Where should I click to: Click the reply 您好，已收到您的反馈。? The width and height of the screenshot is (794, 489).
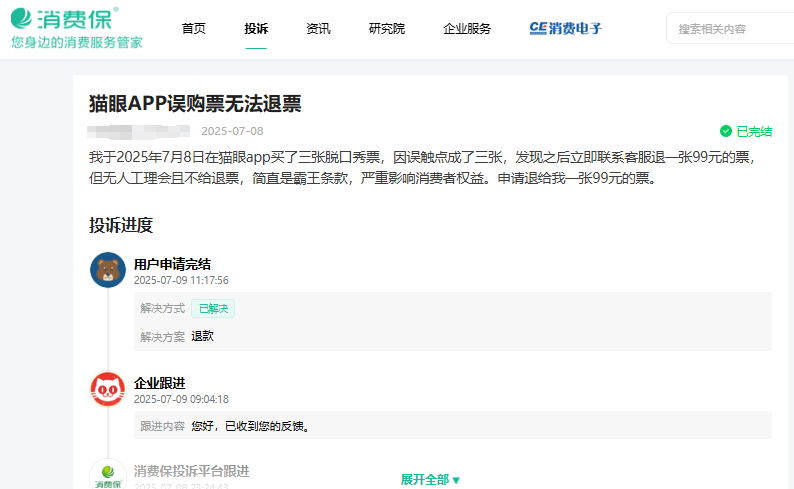(x=251, y=426)
